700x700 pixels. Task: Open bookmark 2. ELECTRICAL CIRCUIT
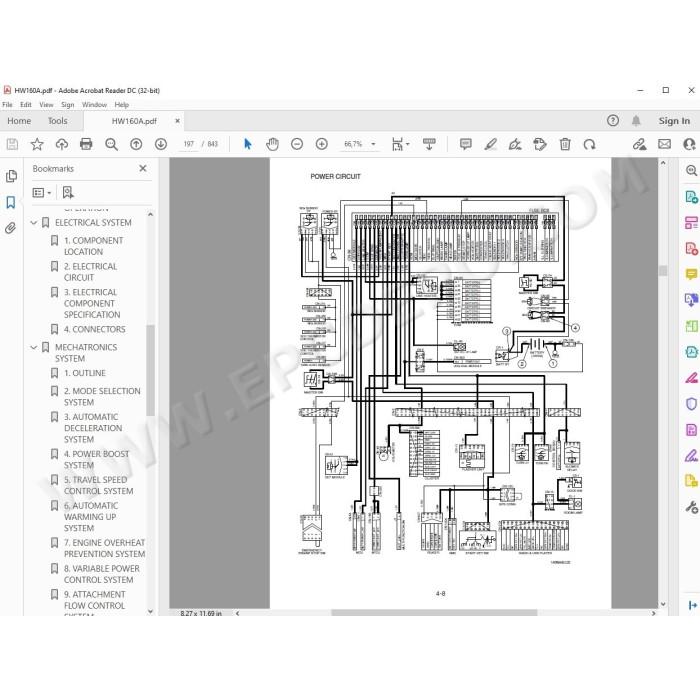91,272
